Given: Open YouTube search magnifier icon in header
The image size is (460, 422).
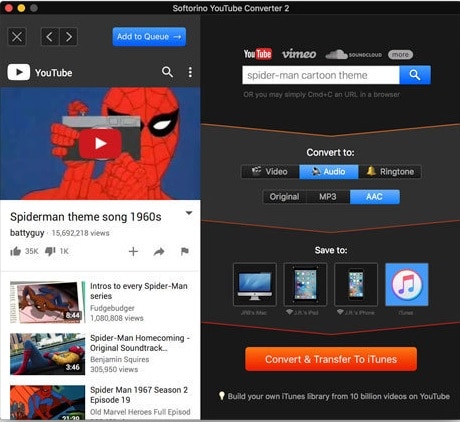Looking at the screenshot, I should pos(167,72).
